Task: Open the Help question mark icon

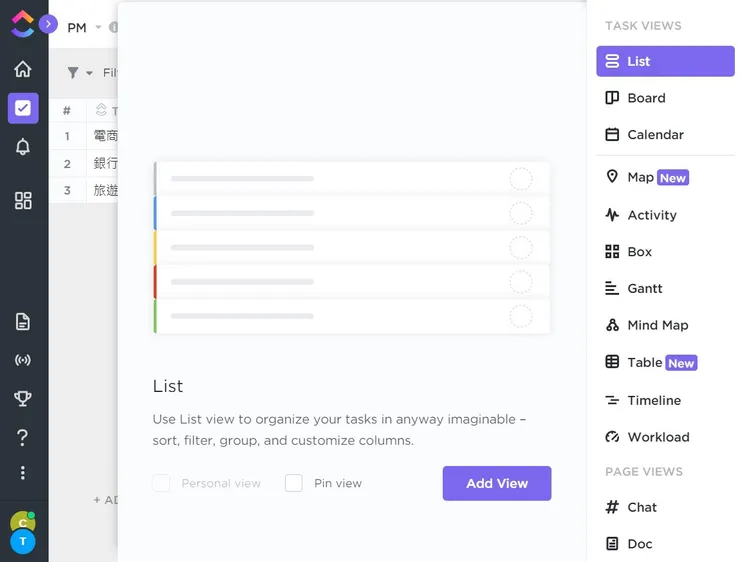Action: coord(23,437)
